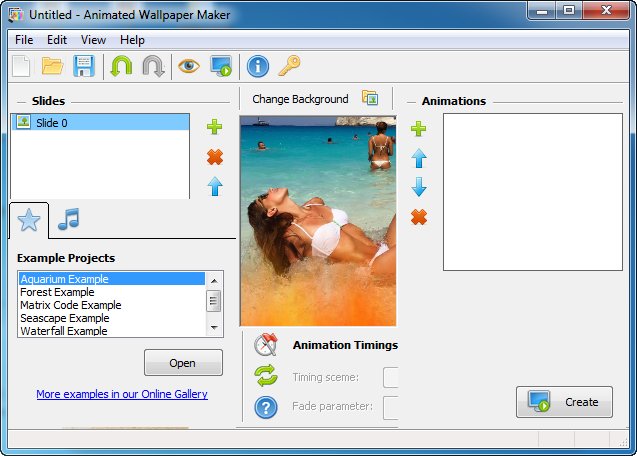The height and width of the screenshot is (456, 637).
Task: Select Matrix Code Example in the list
Action: pos(71,305)
